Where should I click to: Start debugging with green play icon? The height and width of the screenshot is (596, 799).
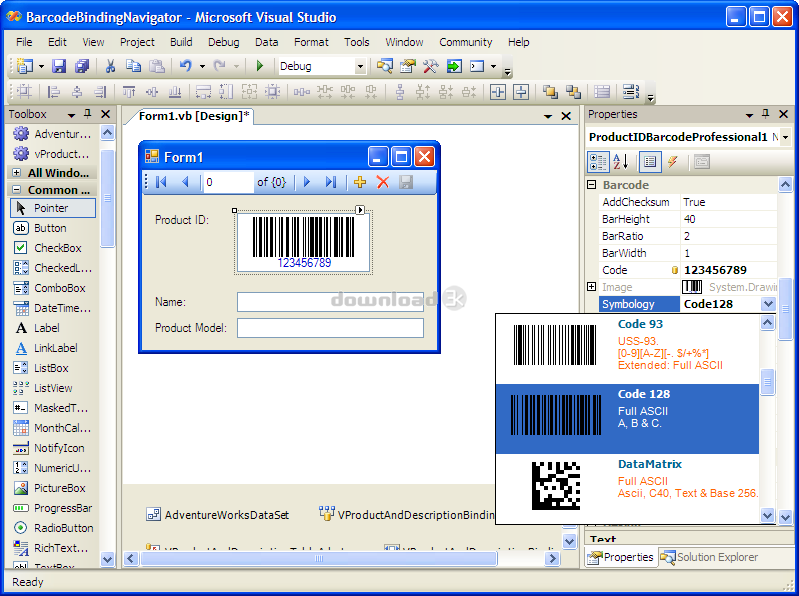(x=260, y=66)
